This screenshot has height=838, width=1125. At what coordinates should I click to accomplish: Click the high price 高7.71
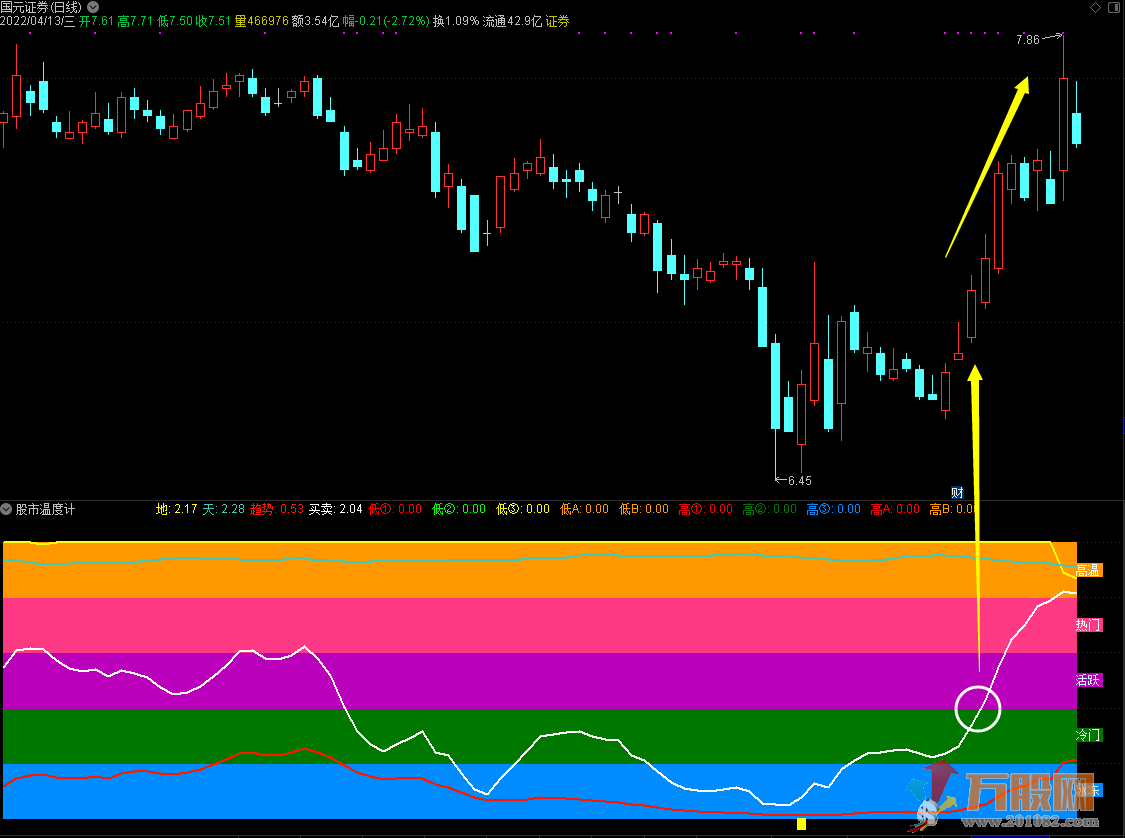click(136, 22)
